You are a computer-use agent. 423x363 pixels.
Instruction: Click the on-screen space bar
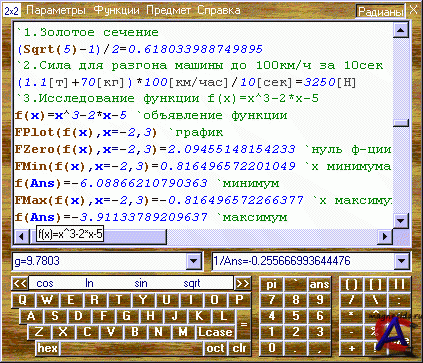[x=132, y=348]
